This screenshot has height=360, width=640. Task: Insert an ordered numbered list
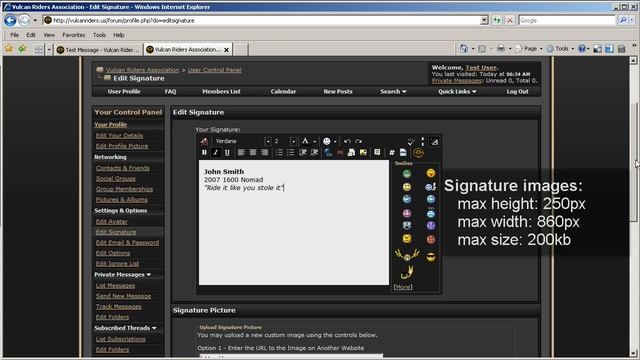(x=279, y=153)
